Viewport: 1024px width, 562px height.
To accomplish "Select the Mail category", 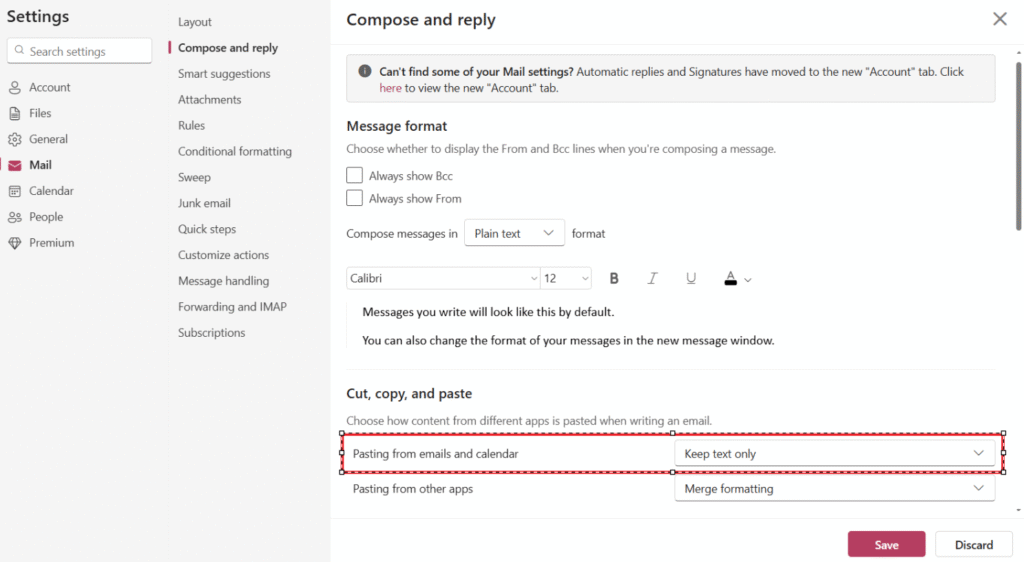I will (40, 165).
